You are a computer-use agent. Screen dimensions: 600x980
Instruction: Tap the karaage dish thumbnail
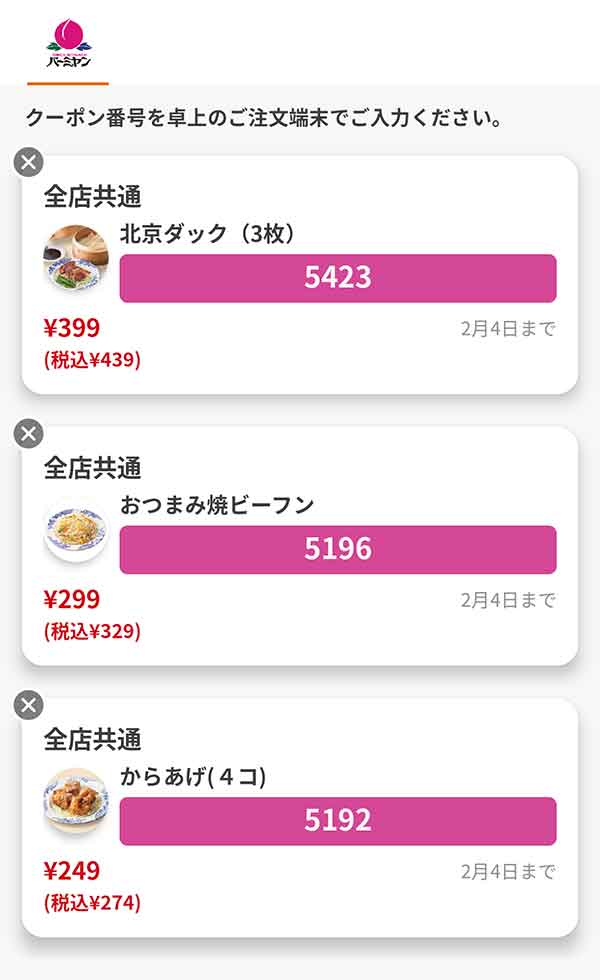[75, 802]
